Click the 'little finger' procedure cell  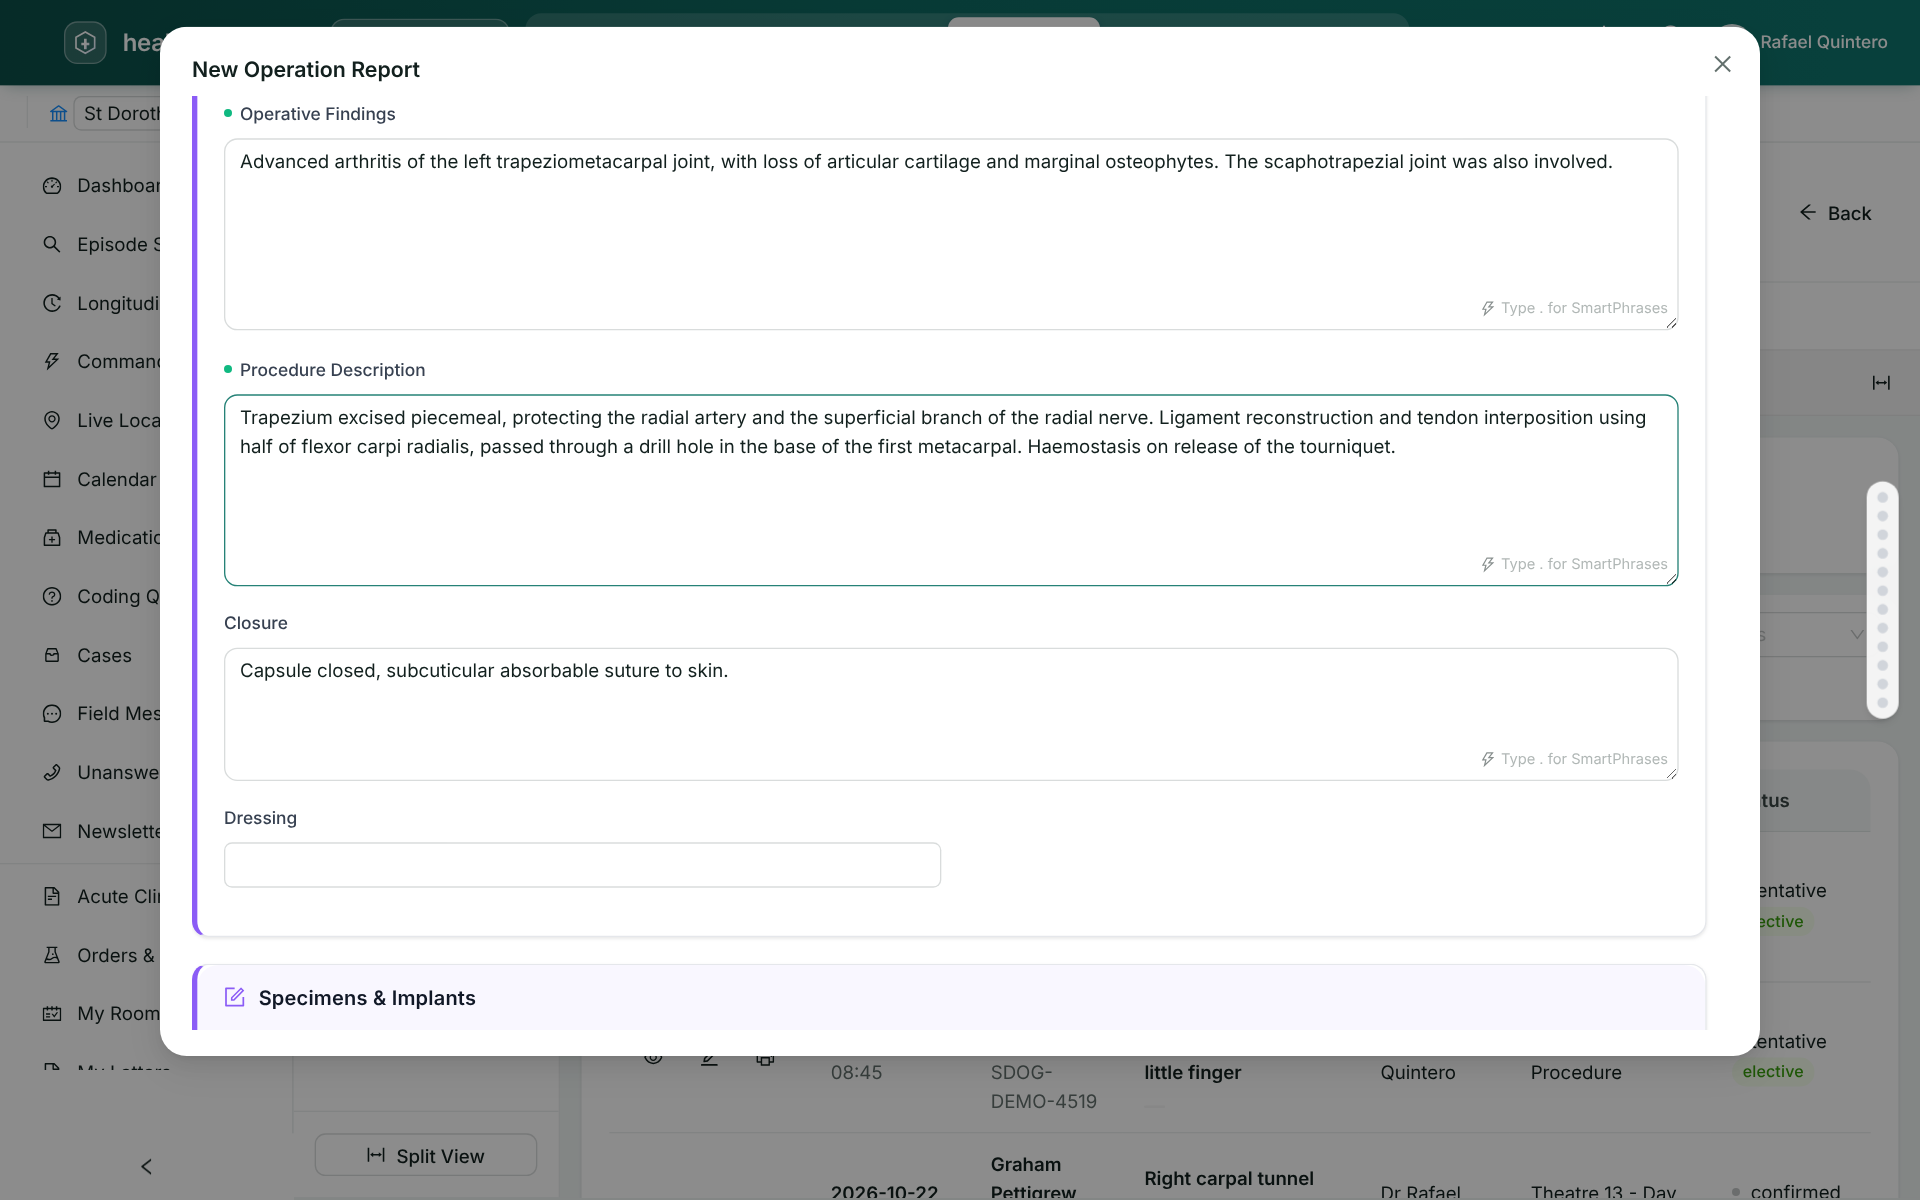pos(1192,1072)
